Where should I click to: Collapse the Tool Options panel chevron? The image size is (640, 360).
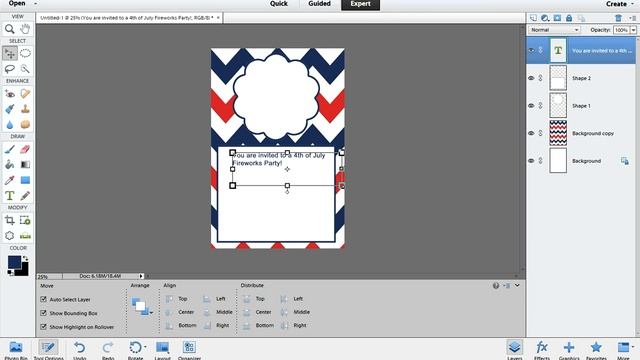(517, 285)
